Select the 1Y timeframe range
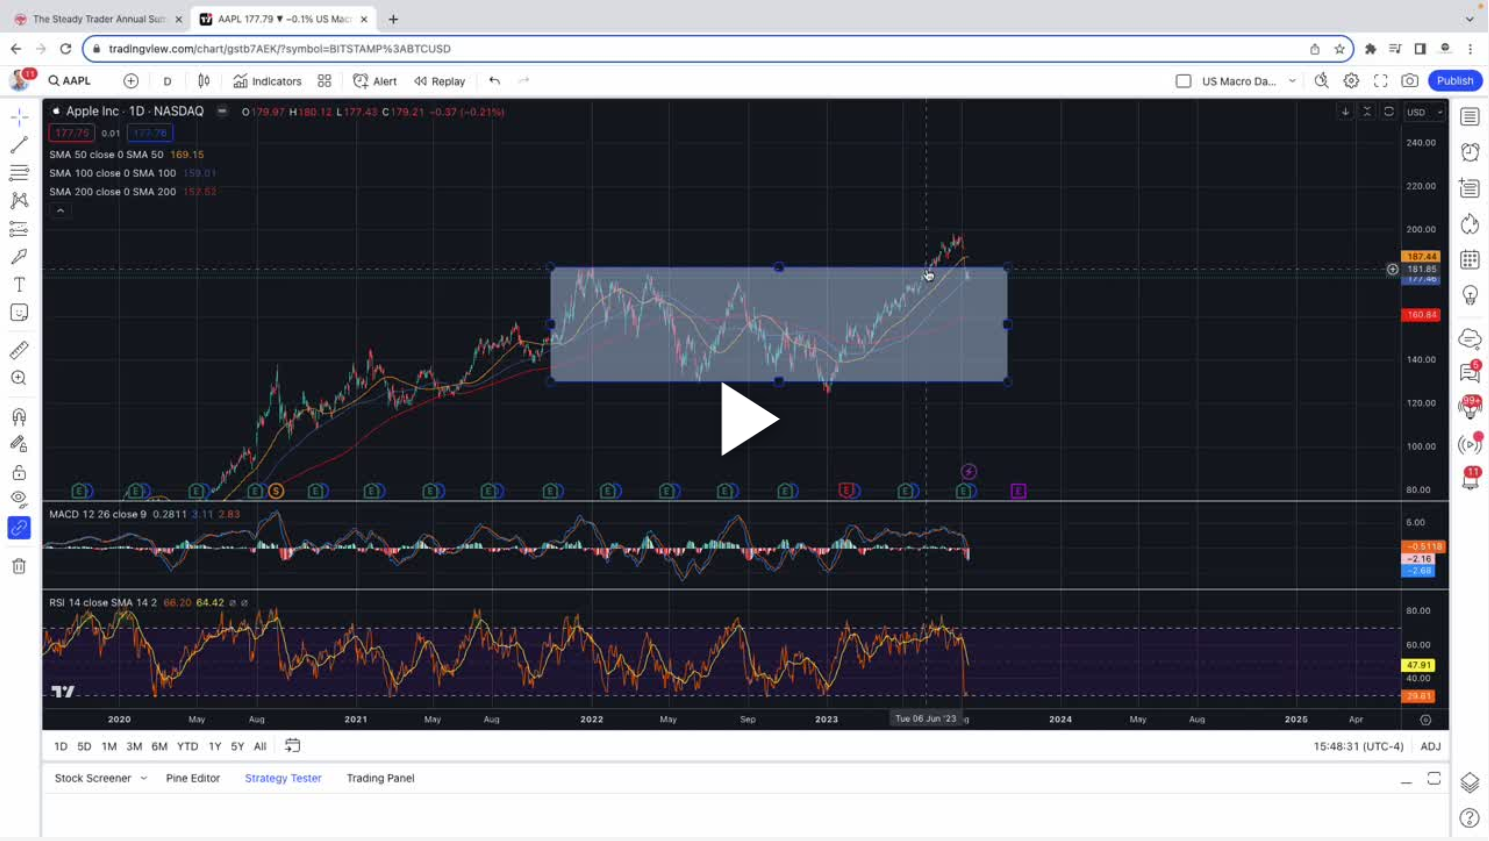This screenshot has height=841, width=1489. coord(216,746)
